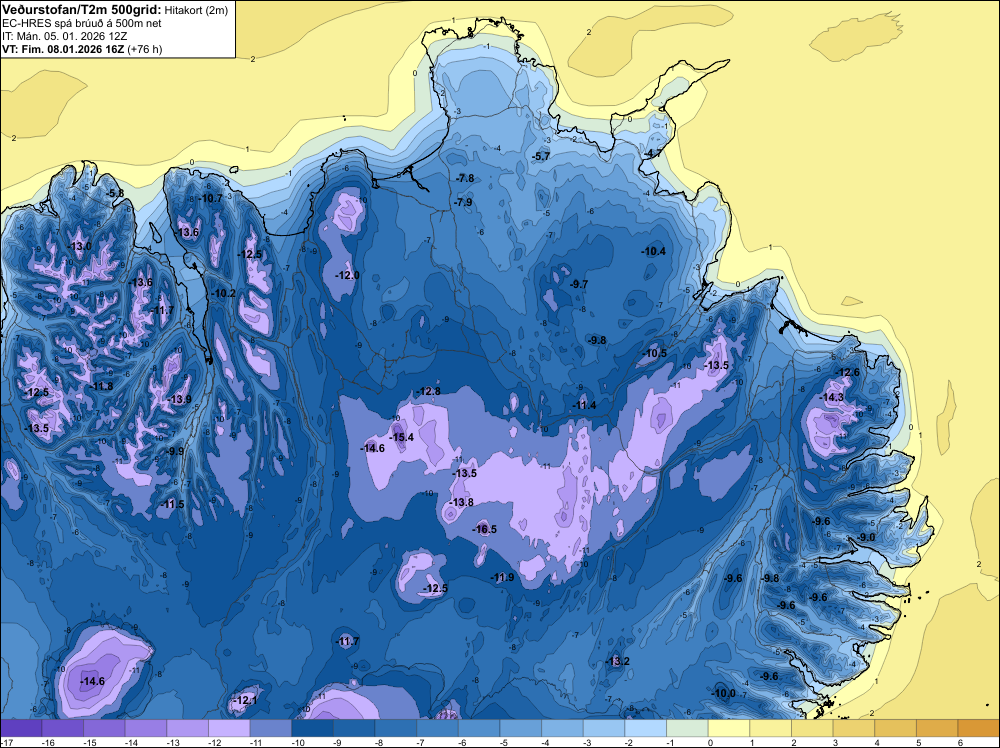1000x748 pixels.
Task: Click the -16.5 temperature label on the map
Action: pos(484,529)
